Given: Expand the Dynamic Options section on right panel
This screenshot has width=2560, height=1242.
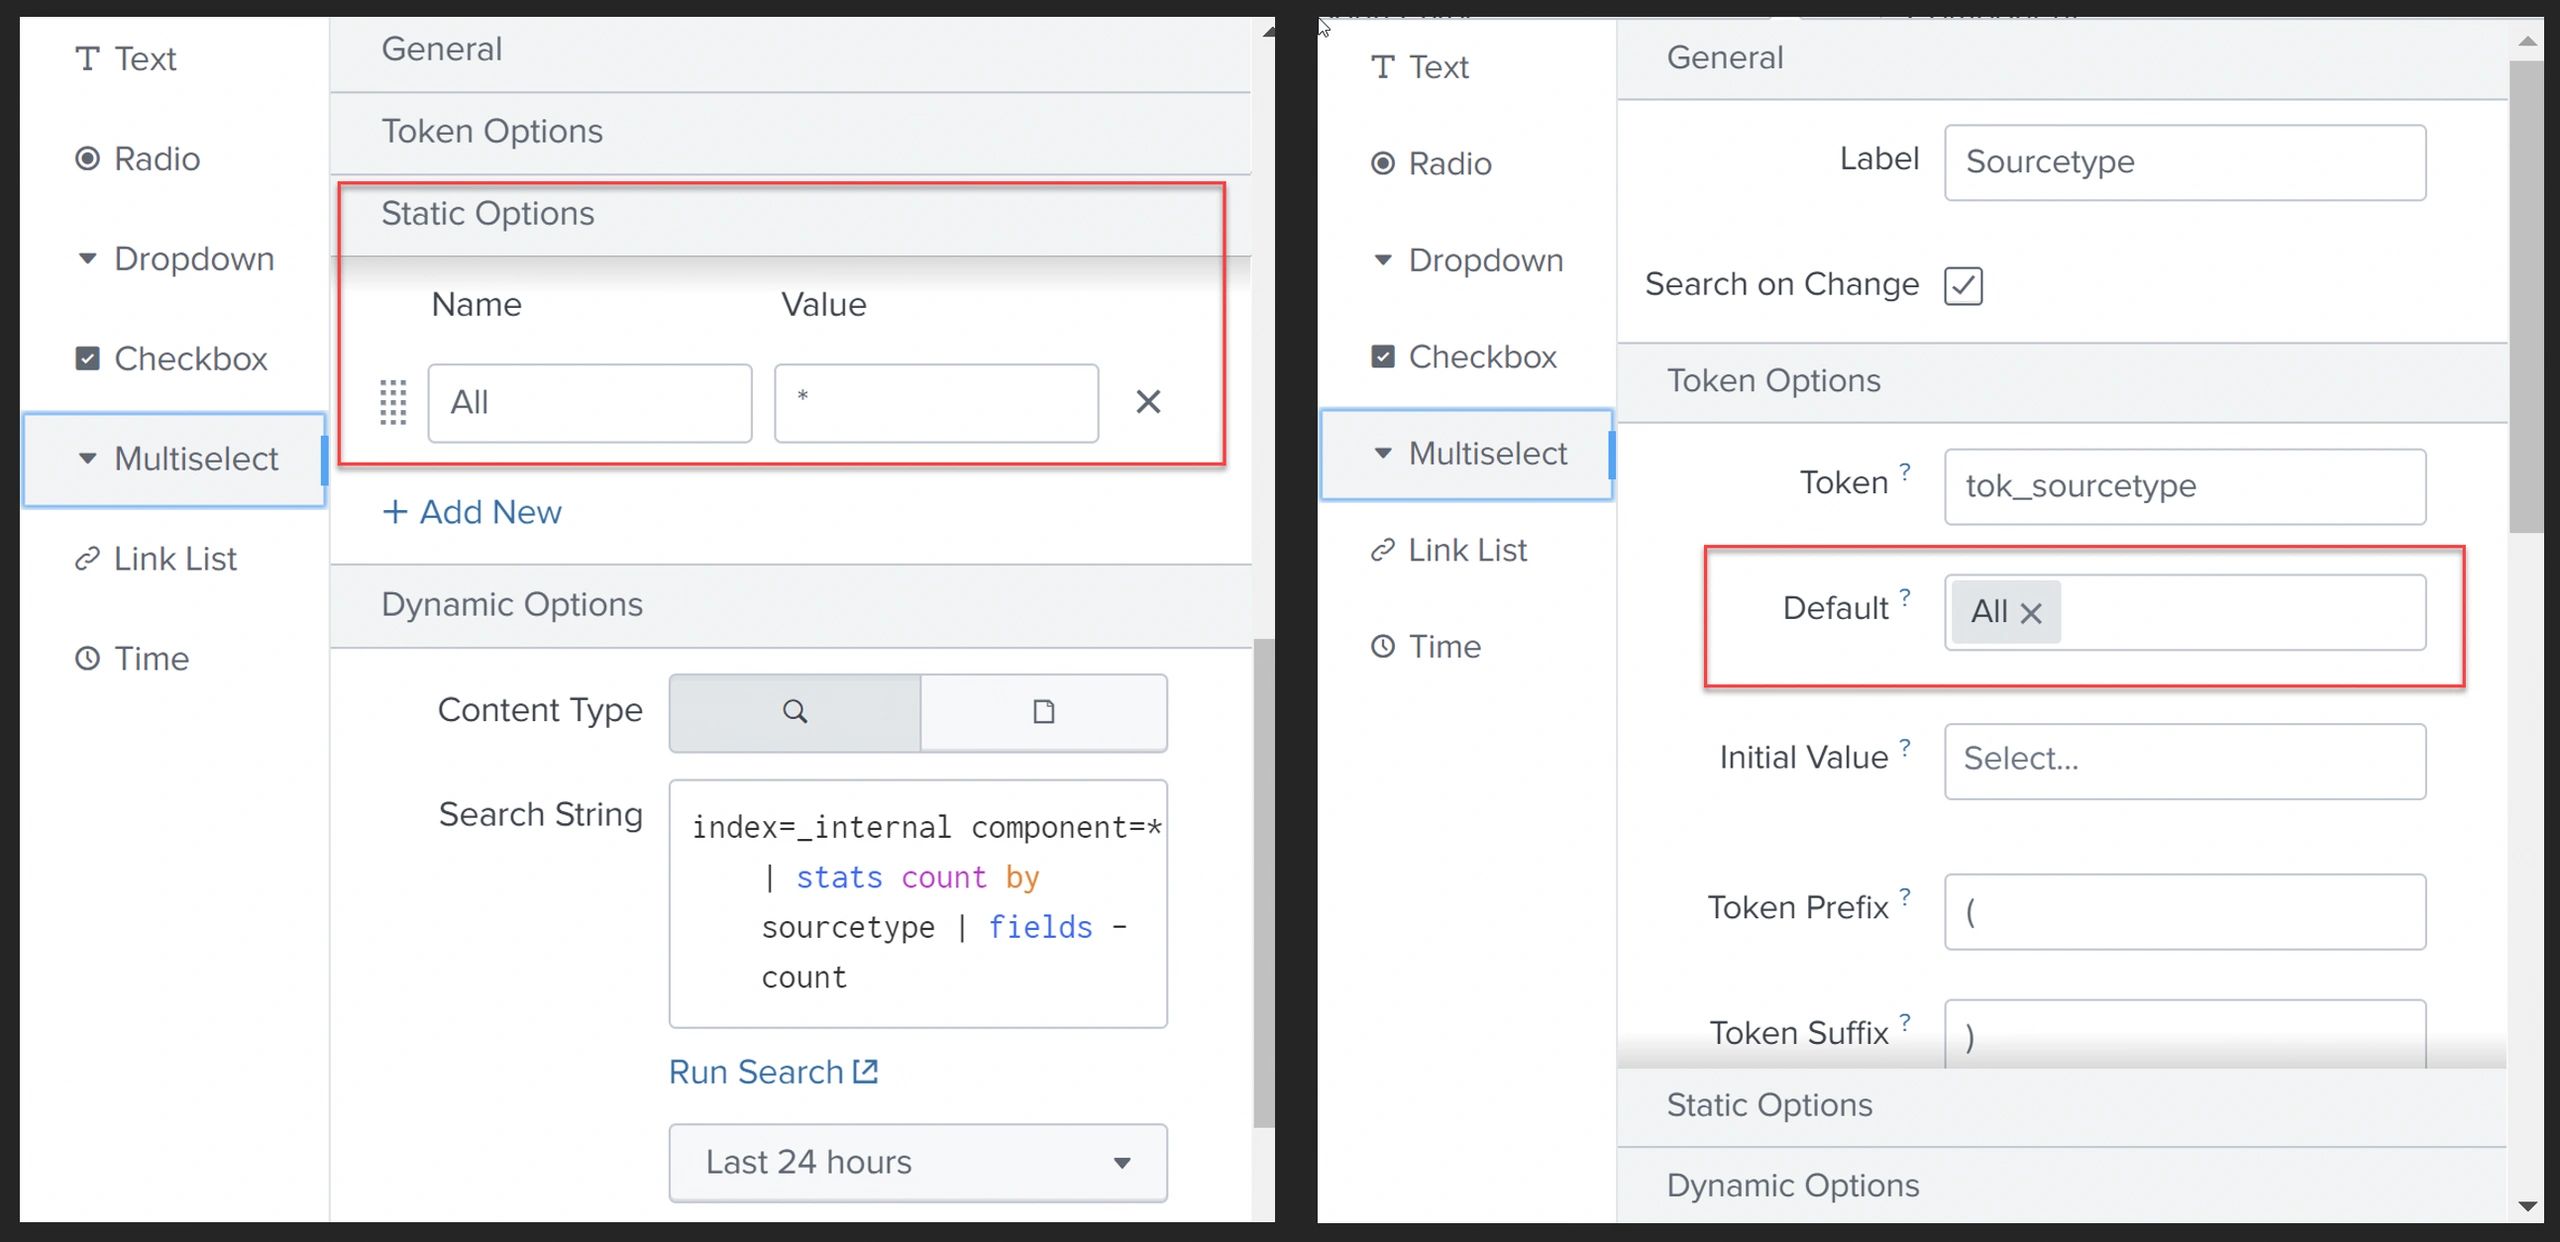Looking at the screenshot, I should pyautogui.click(x=1791, y=1185).
